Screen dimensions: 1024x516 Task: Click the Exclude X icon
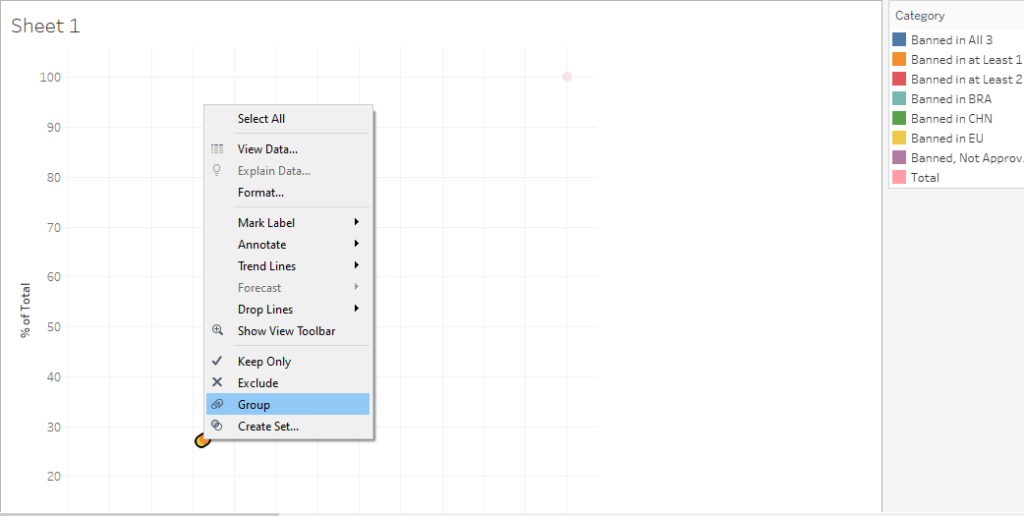pos(217,383)
